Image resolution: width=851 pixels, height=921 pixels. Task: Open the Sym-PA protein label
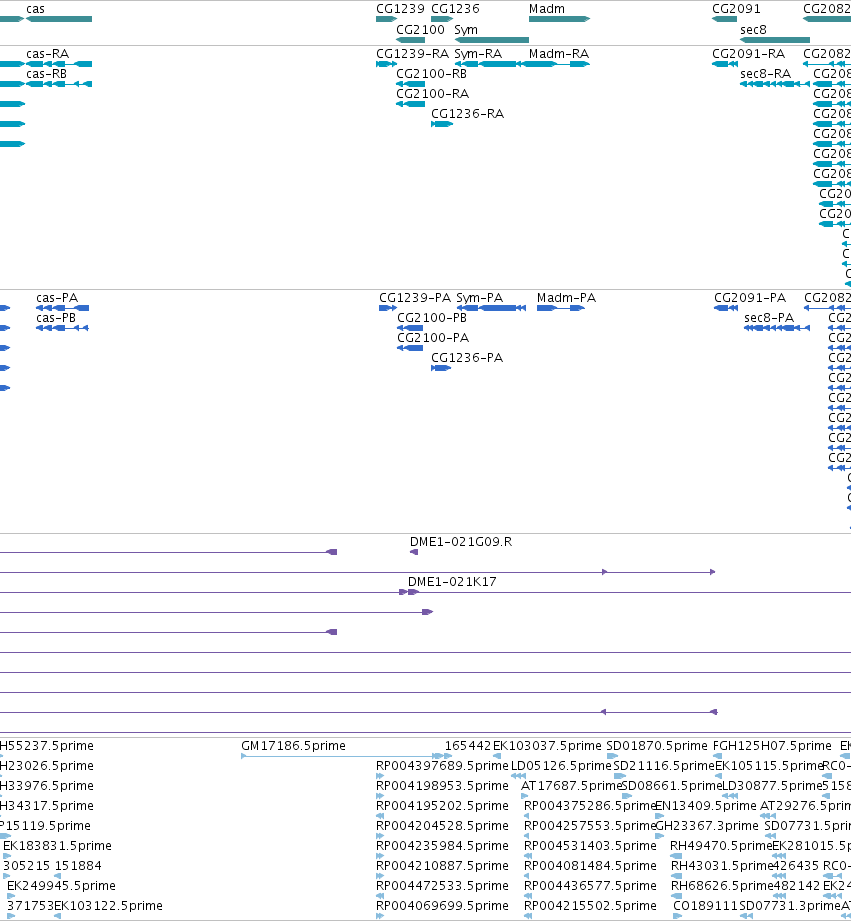coord(480,298)
